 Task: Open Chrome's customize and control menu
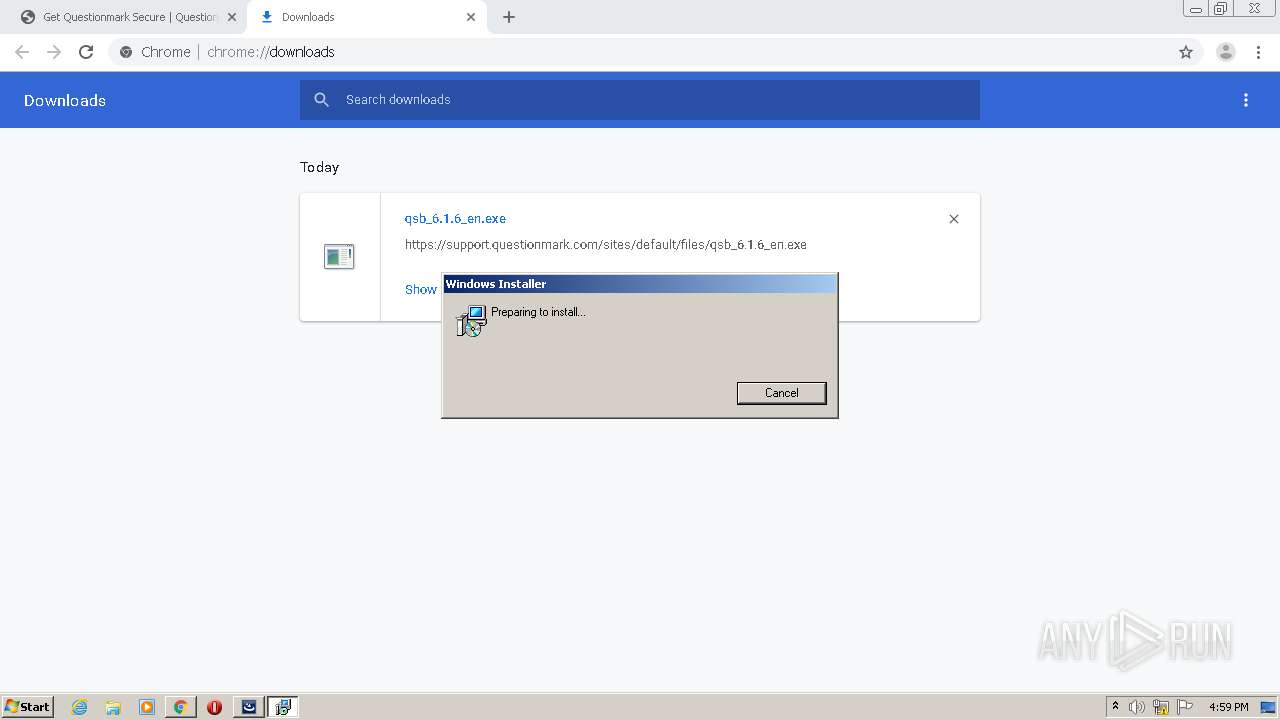[x=1258, y=52]
